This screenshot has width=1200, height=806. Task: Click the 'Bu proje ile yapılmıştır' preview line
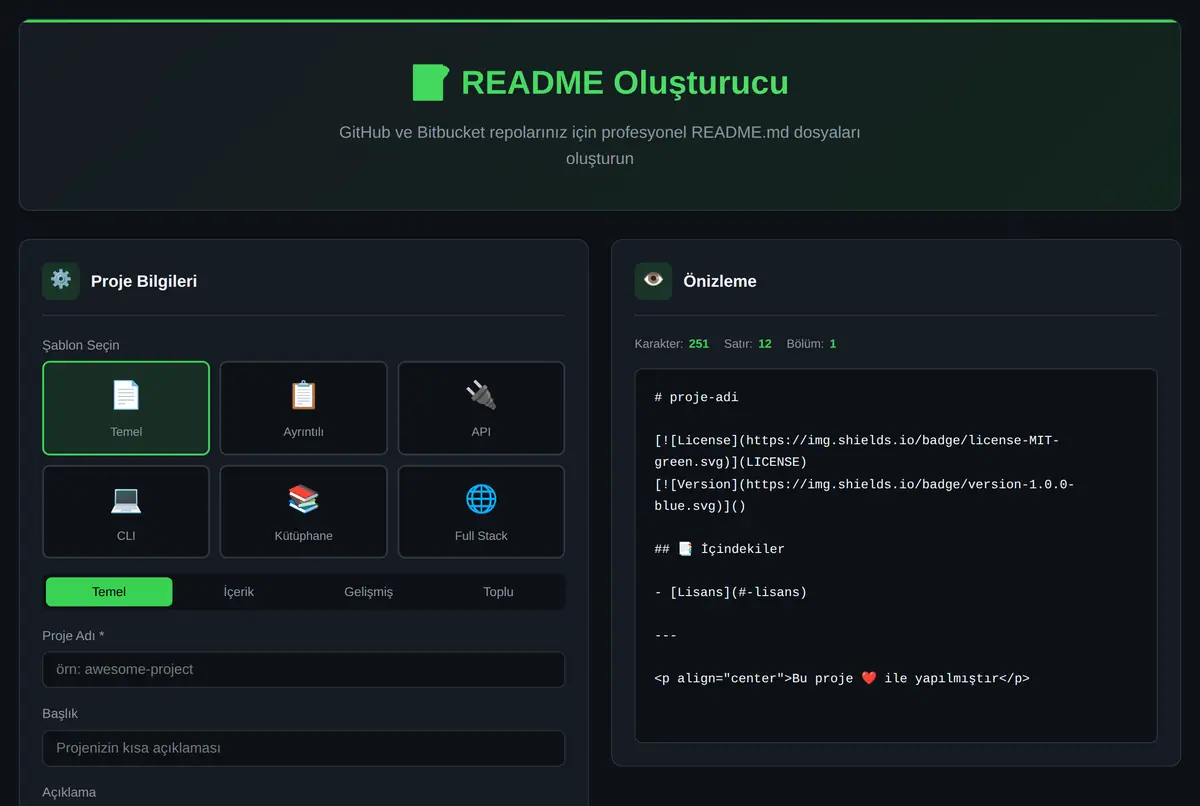(x=842, y=678)
